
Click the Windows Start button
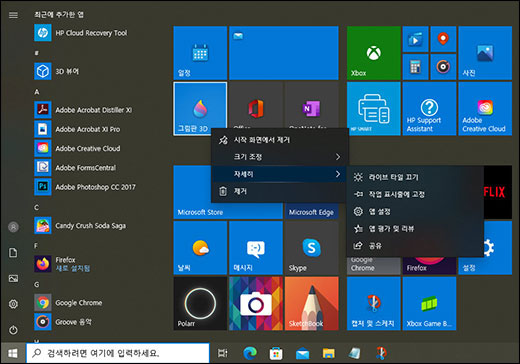[13, 353]
